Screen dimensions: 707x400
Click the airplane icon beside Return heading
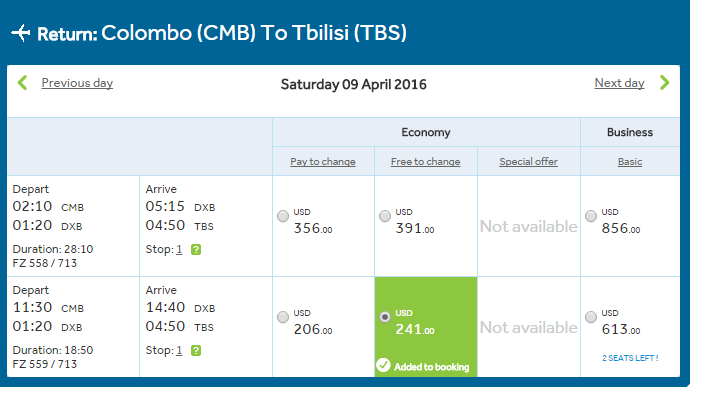21,33
